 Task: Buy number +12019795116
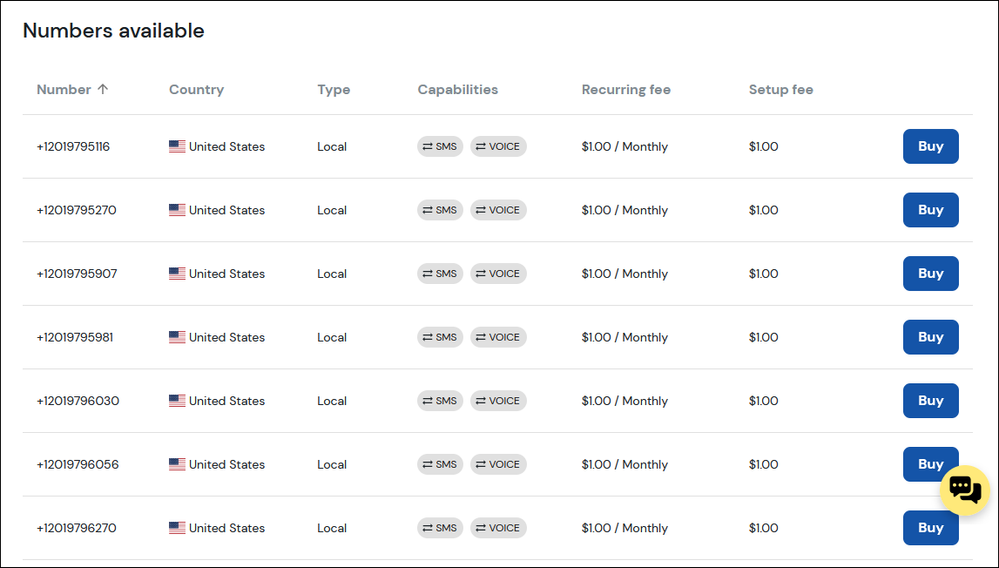coord(930,146)
